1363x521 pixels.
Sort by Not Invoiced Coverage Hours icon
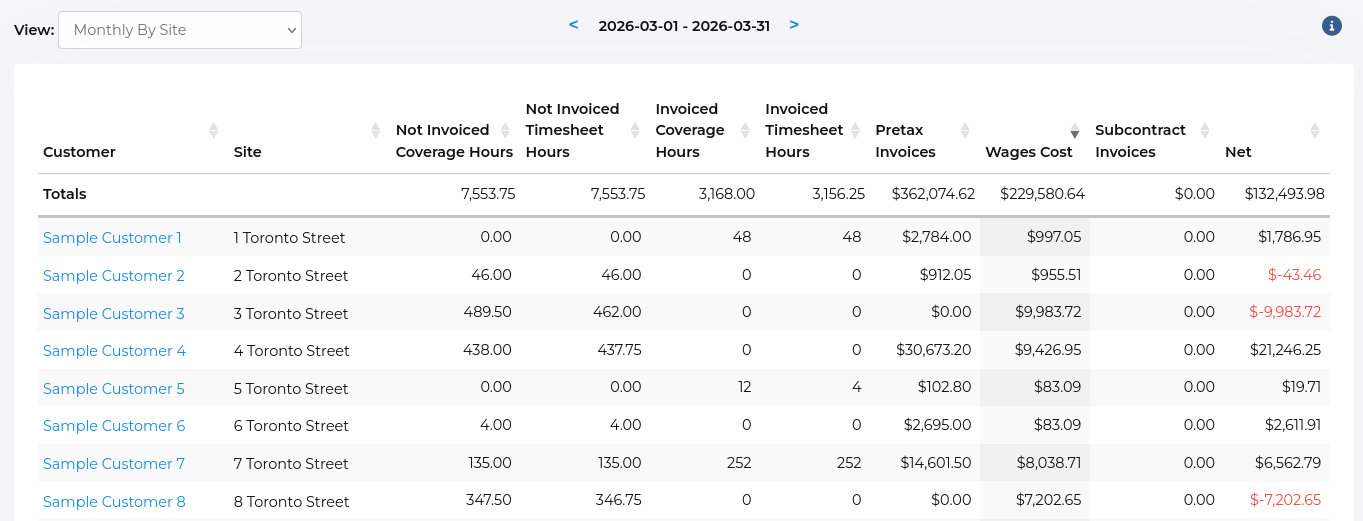(505, 131)
